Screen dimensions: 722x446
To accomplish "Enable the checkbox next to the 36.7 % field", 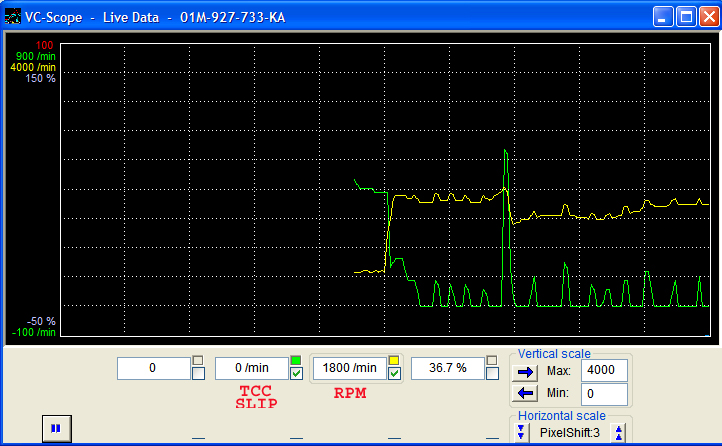I will pyautogui.click(x=491, y=374).
